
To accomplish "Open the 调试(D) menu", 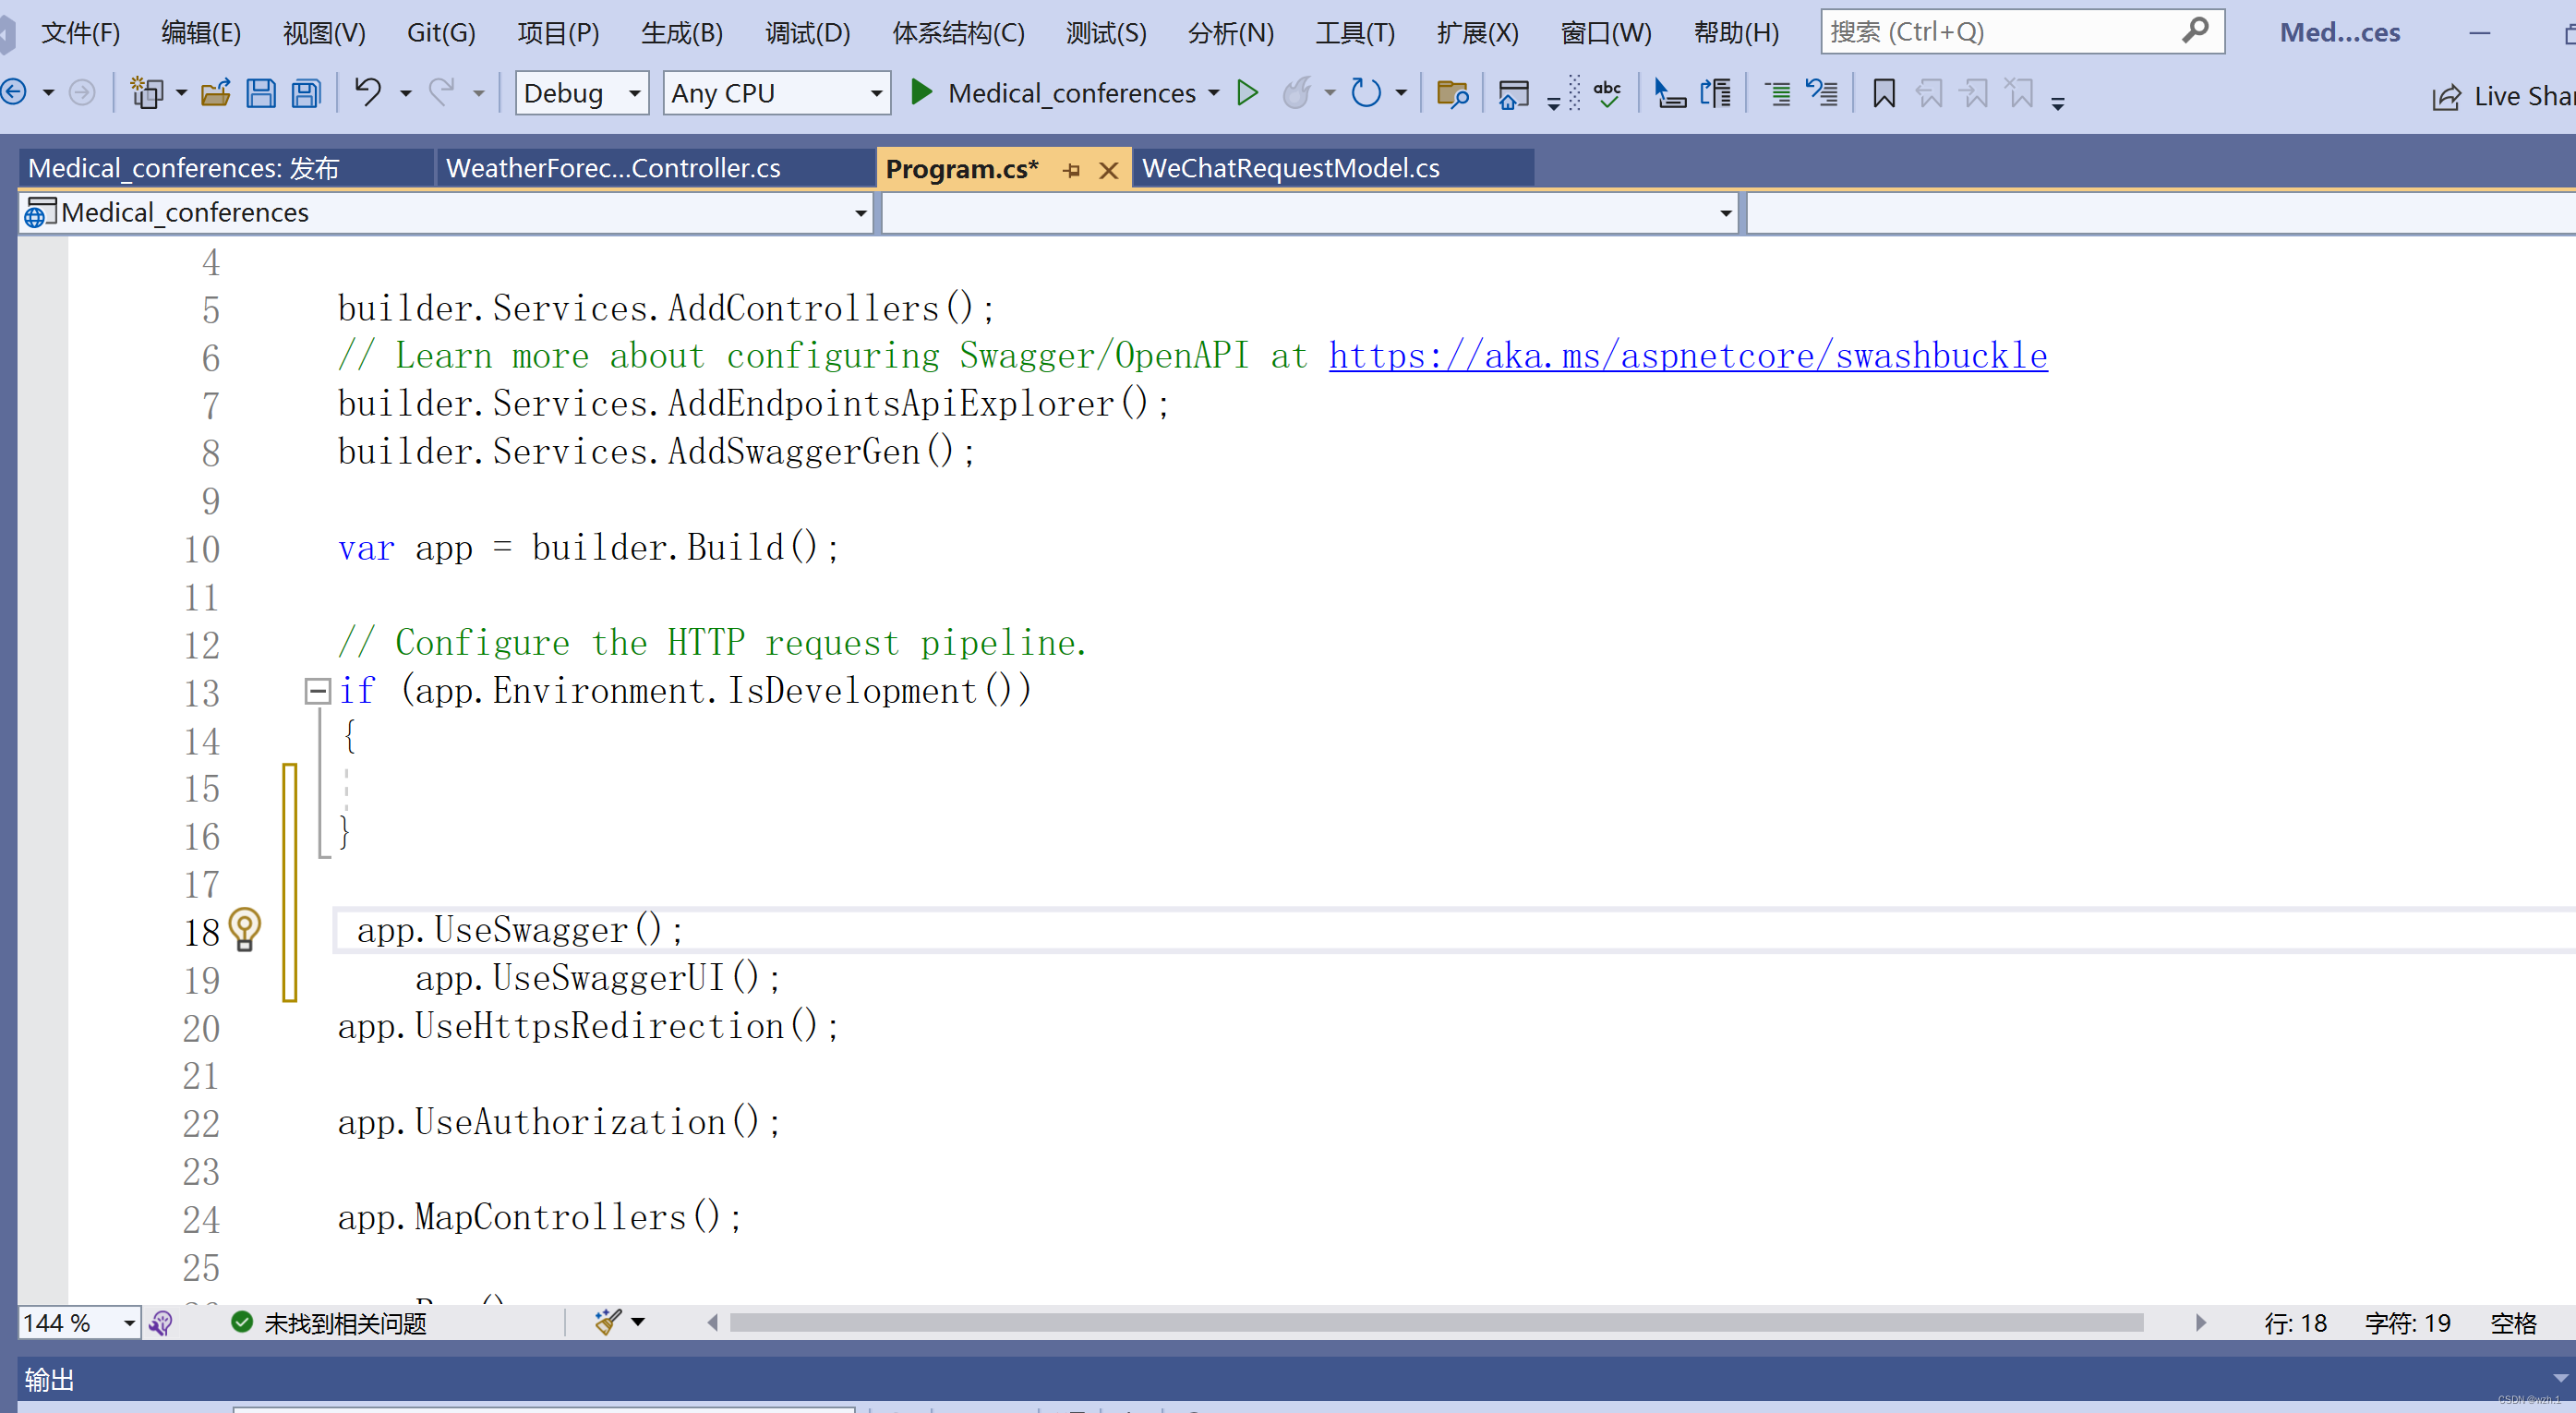I will [807, 33].
